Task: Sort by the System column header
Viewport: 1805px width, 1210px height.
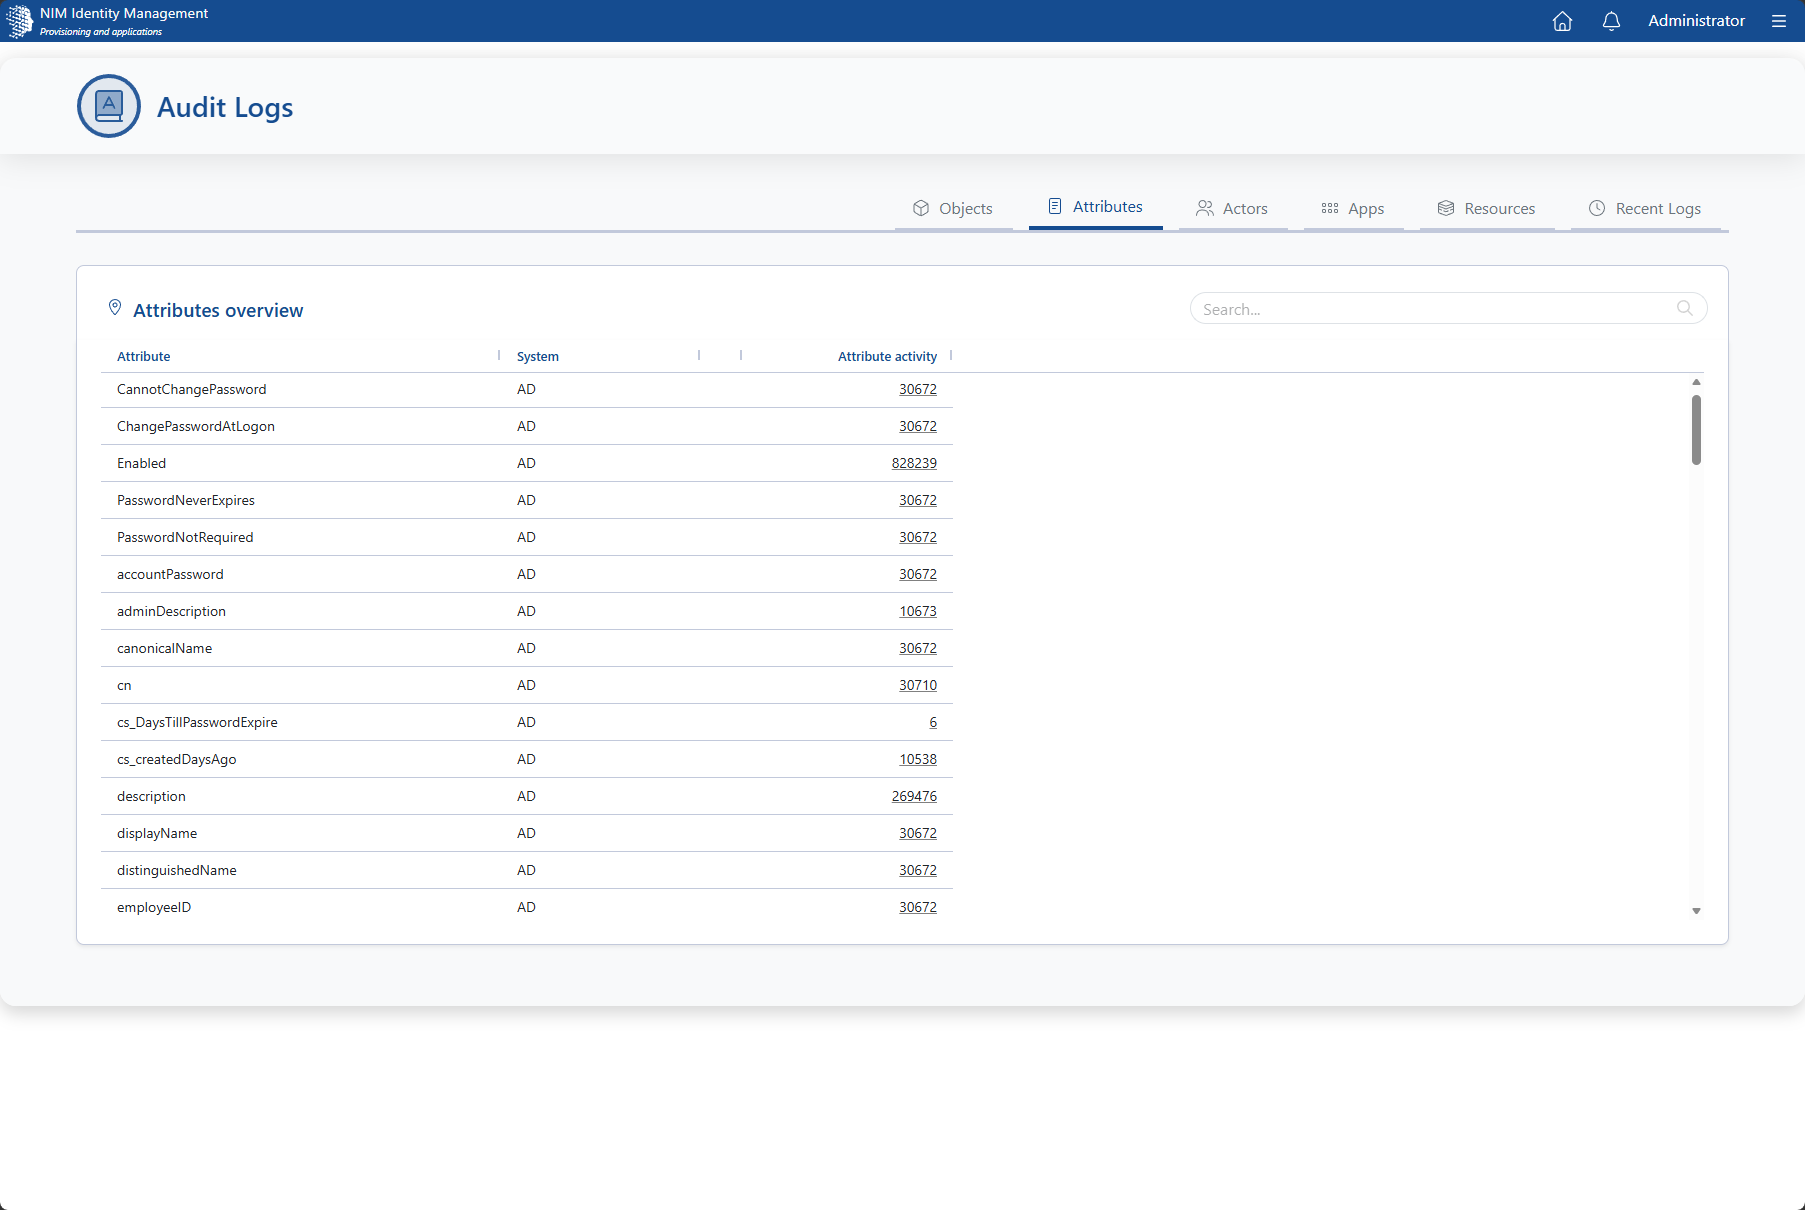Action: (538, 356)
